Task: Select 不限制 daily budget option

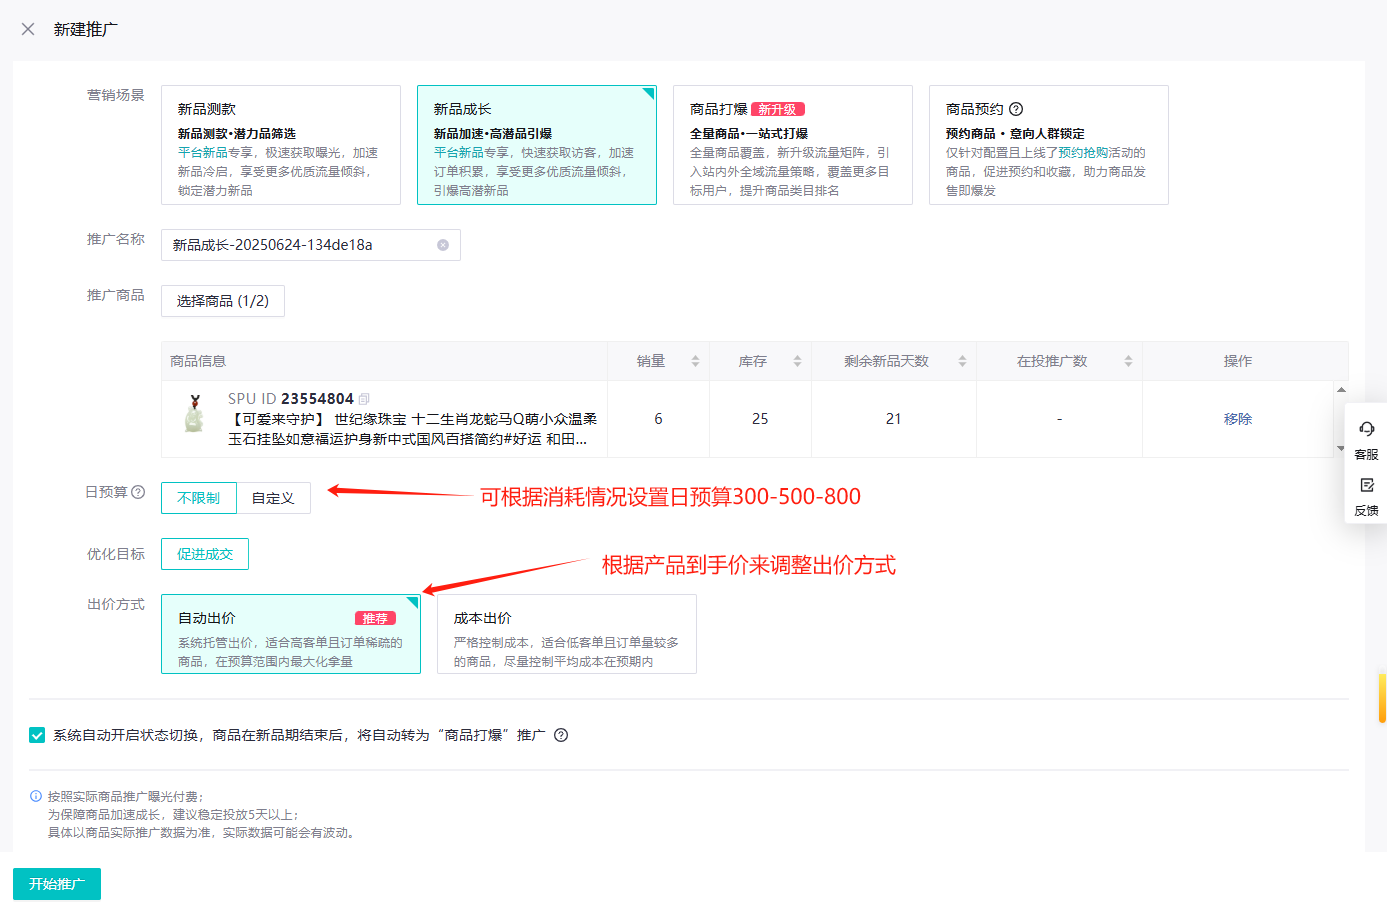Action: tap(199, 498)
